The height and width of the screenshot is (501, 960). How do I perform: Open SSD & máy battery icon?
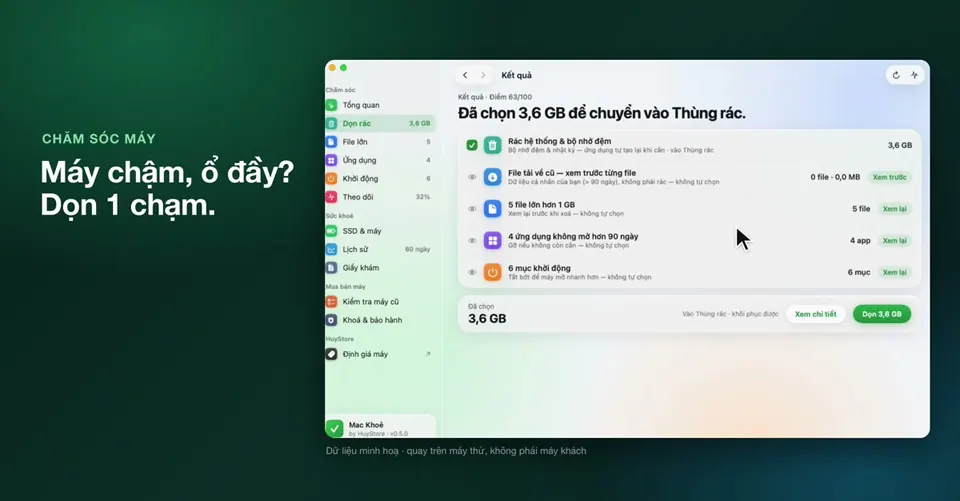point(331,231)
